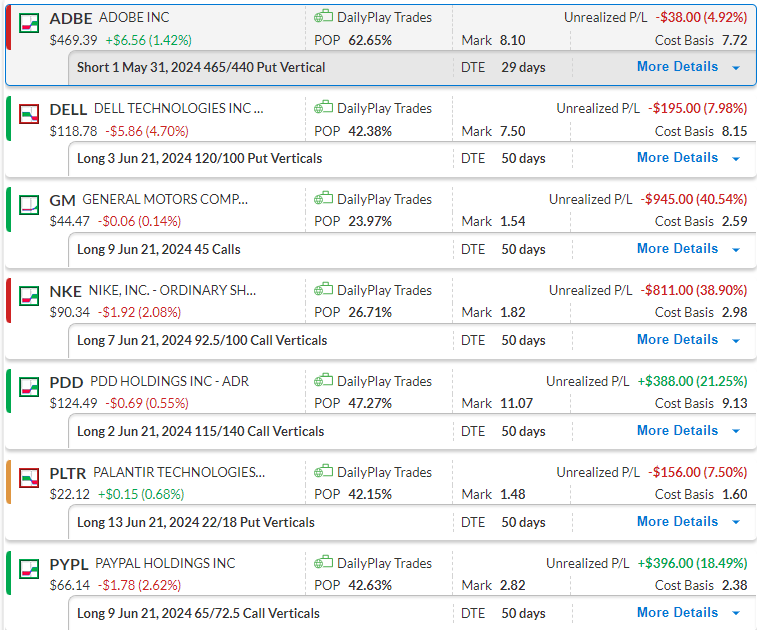This screenshot has width=757, height=630.
Task: Open the NKE risk graph icon
Action: click(29, 296)
